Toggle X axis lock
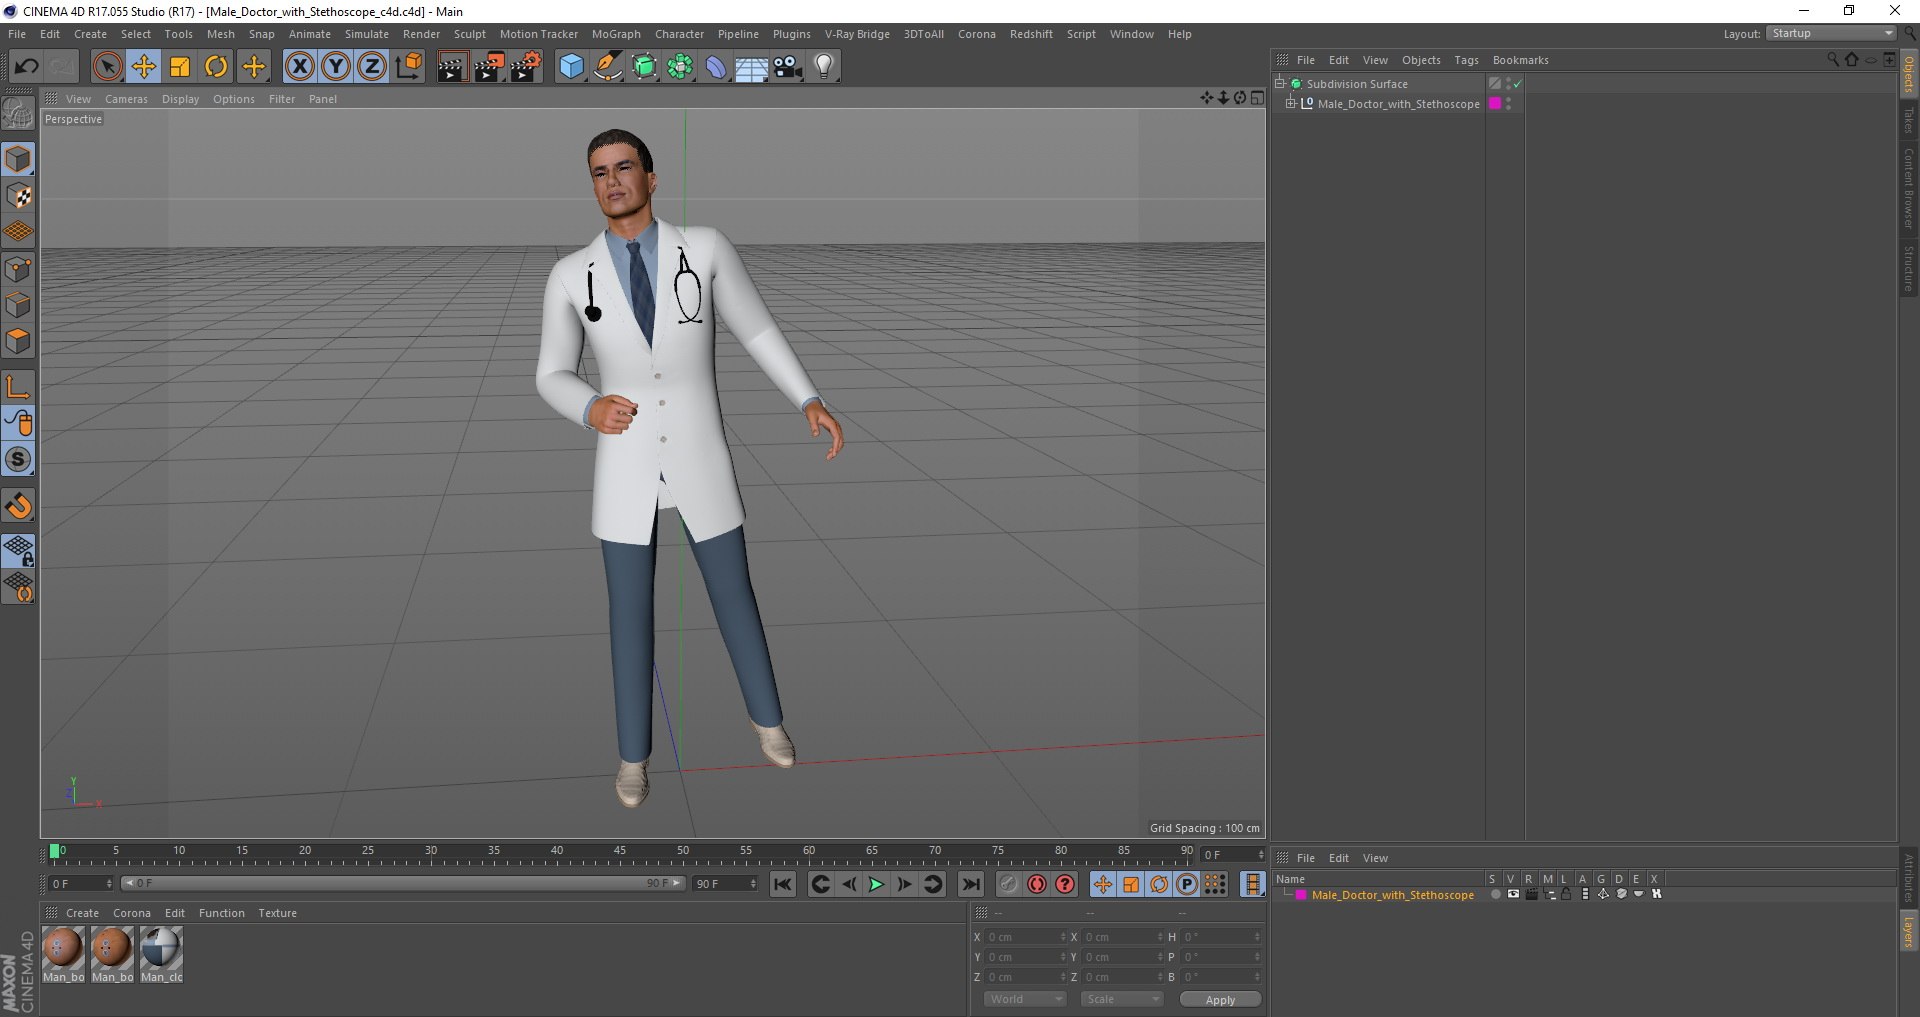The width and height of the screenshot is (1920, 1017). [x=299, y=67]
